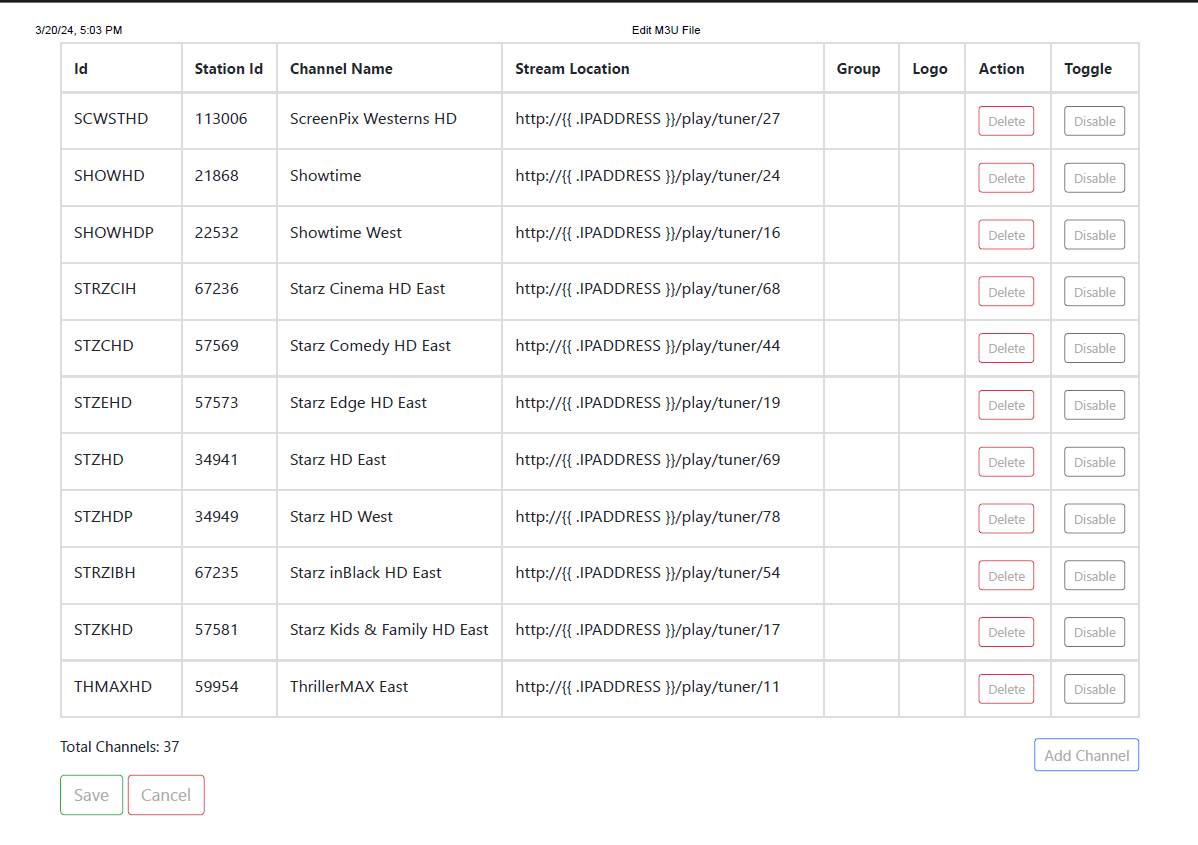Image resolution: width=1198 pixels, height=845 pixels.
Task: Cancel editing the M3U file
Action: pos(166,795)
